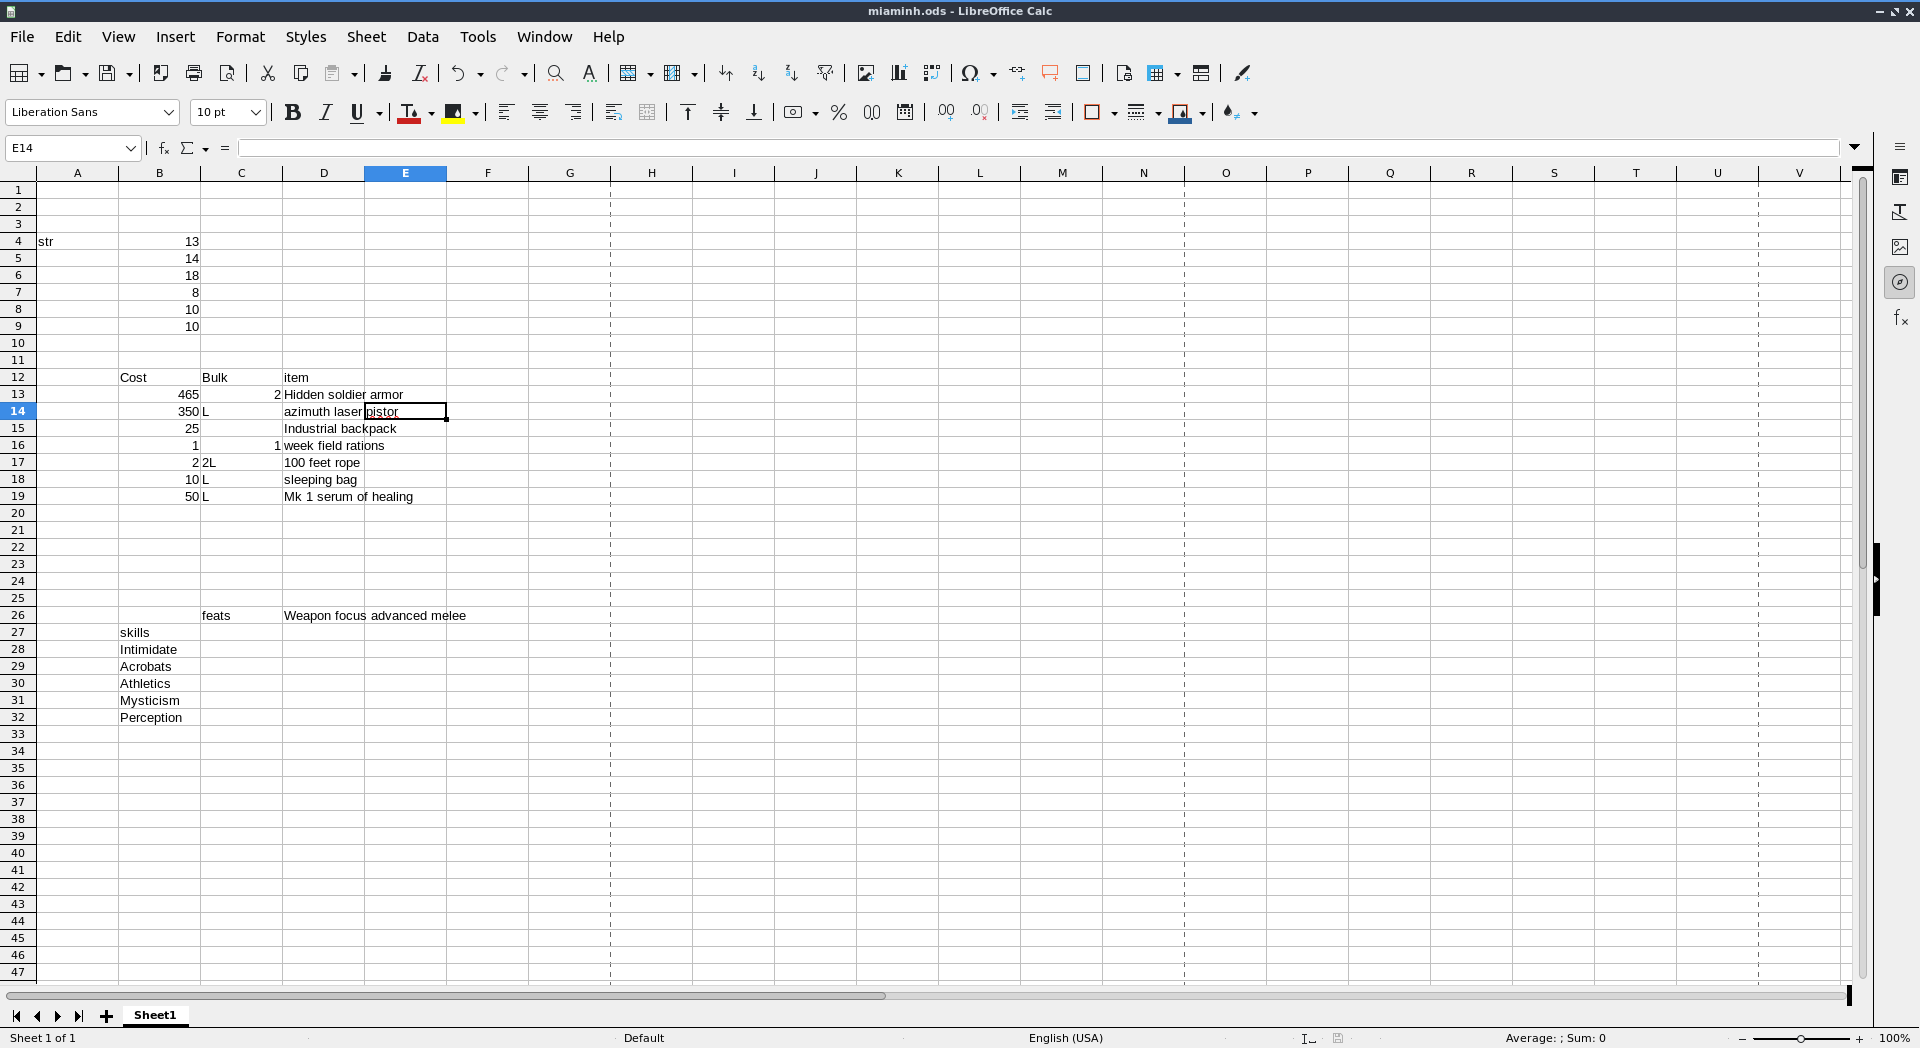Click the Sort Ascending icon
The image size is (1920, 1048).
(758, 73)
